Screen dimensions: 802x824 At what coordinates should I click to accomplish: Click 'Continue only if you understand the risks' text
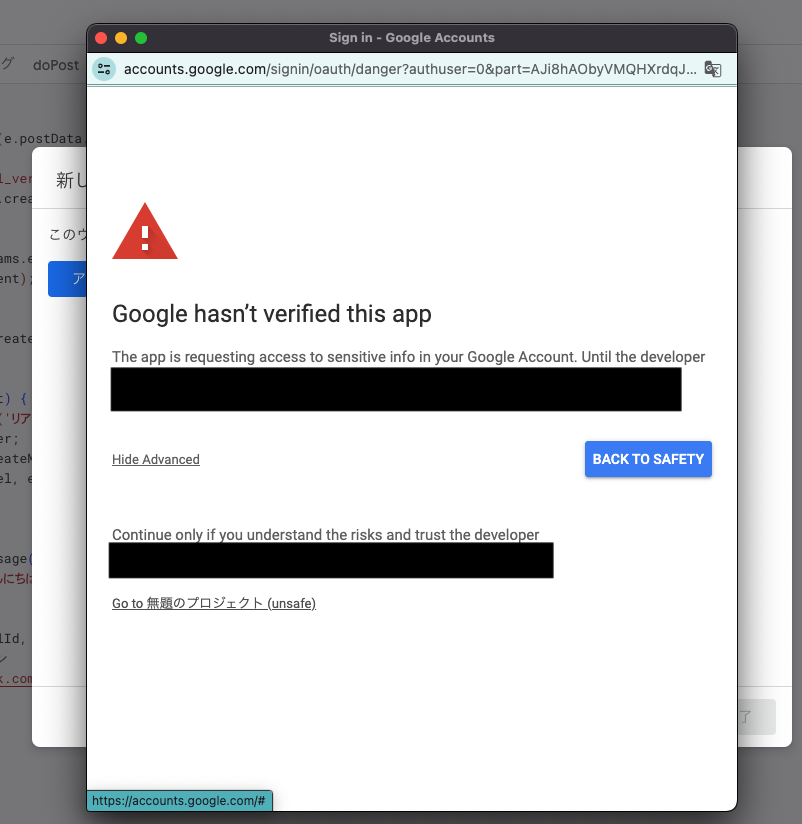pos(325,534)
